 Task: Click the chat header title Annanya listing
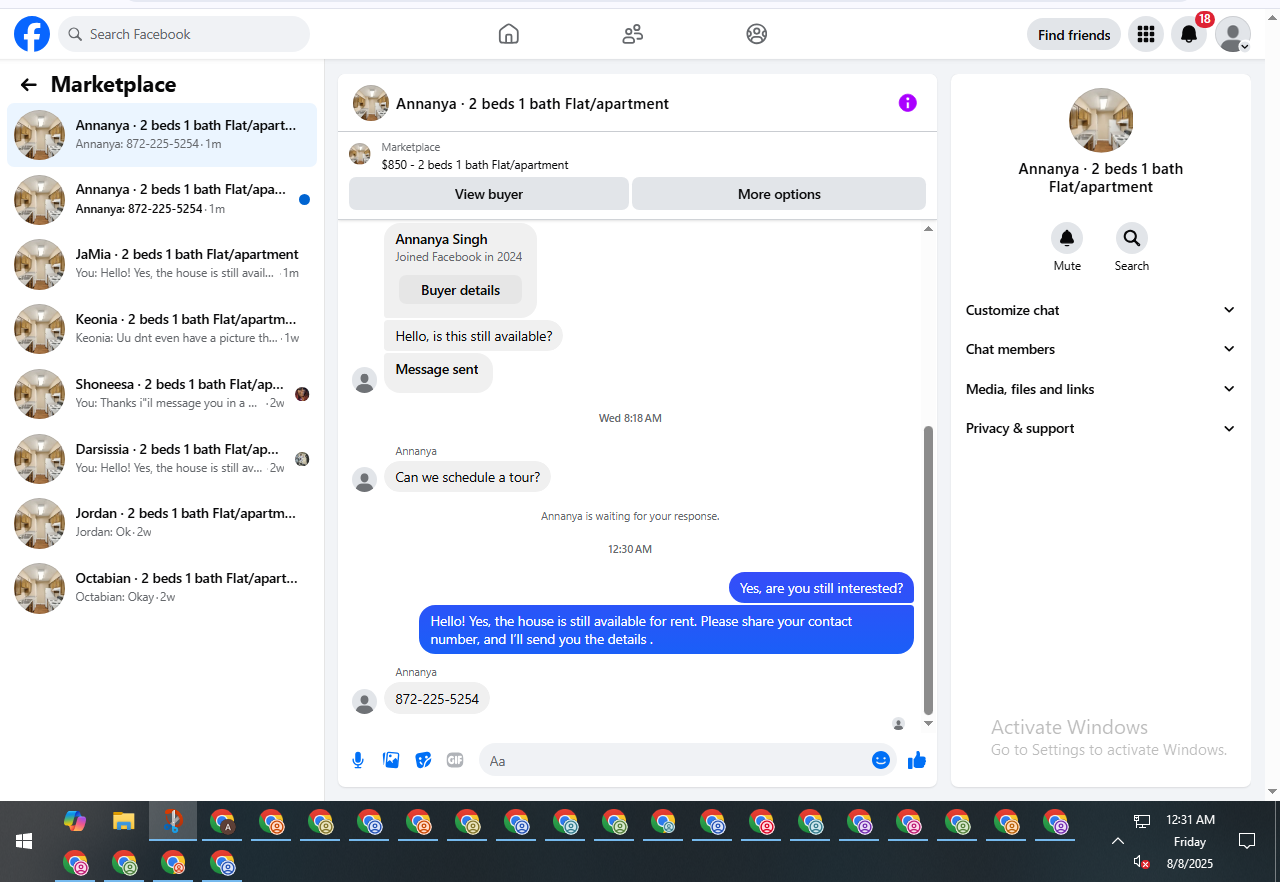(x=532, y=103)
